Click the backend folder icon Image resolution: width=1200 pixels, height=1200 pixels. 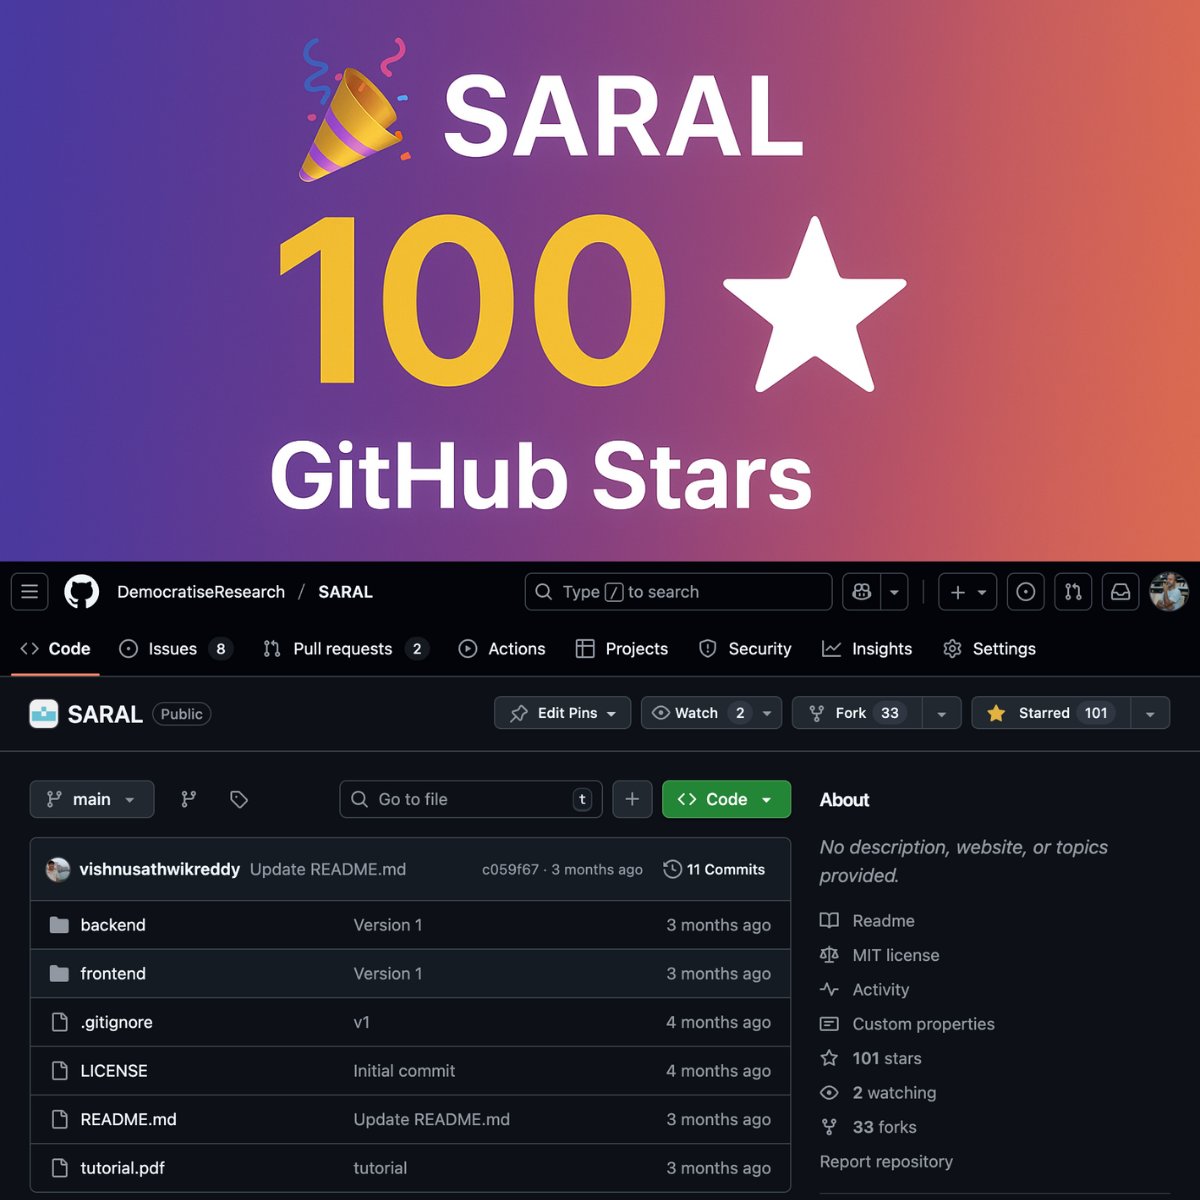59,925
